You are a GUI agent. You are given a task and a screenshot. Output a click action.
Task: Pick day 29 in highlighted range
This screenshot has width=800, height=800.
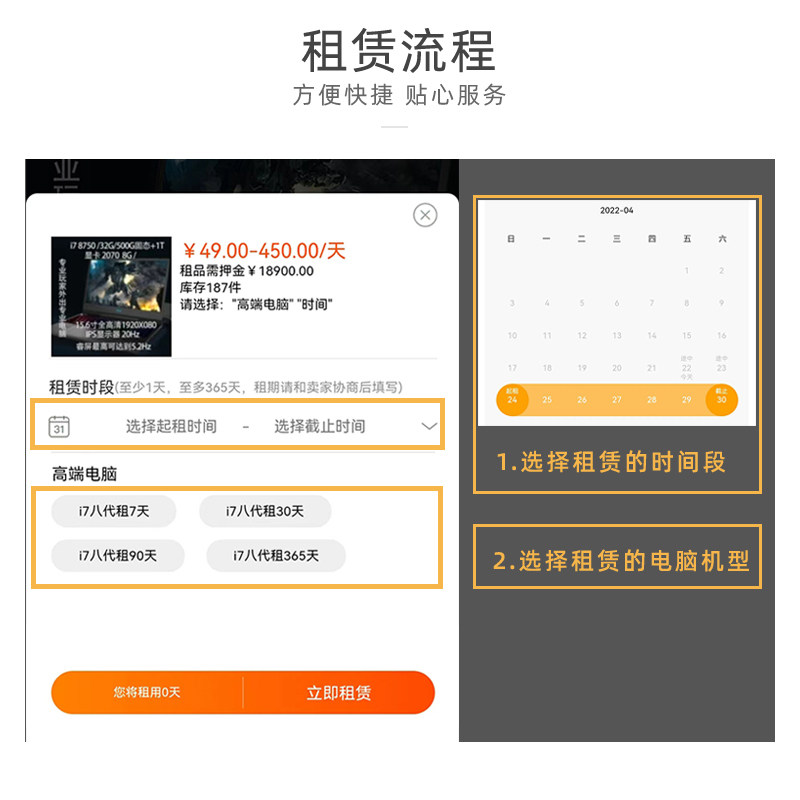tap(687, 399)
